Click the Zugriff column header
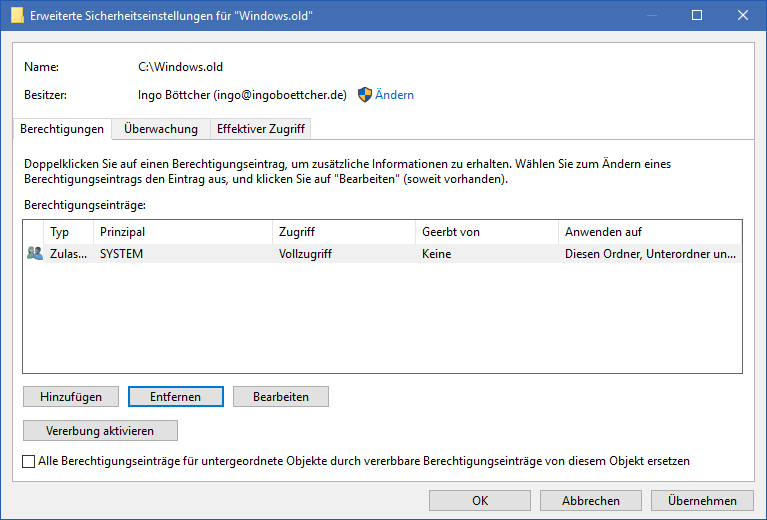 344,232
